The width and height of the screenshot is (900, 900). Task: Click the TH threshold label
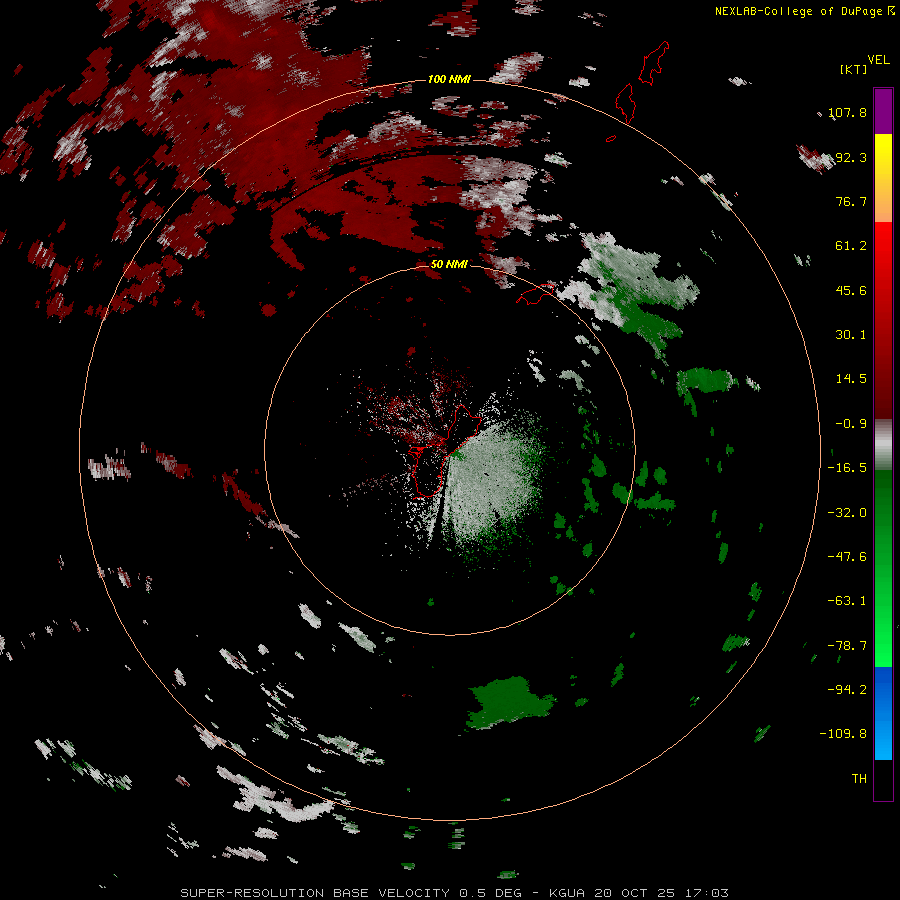859,779
